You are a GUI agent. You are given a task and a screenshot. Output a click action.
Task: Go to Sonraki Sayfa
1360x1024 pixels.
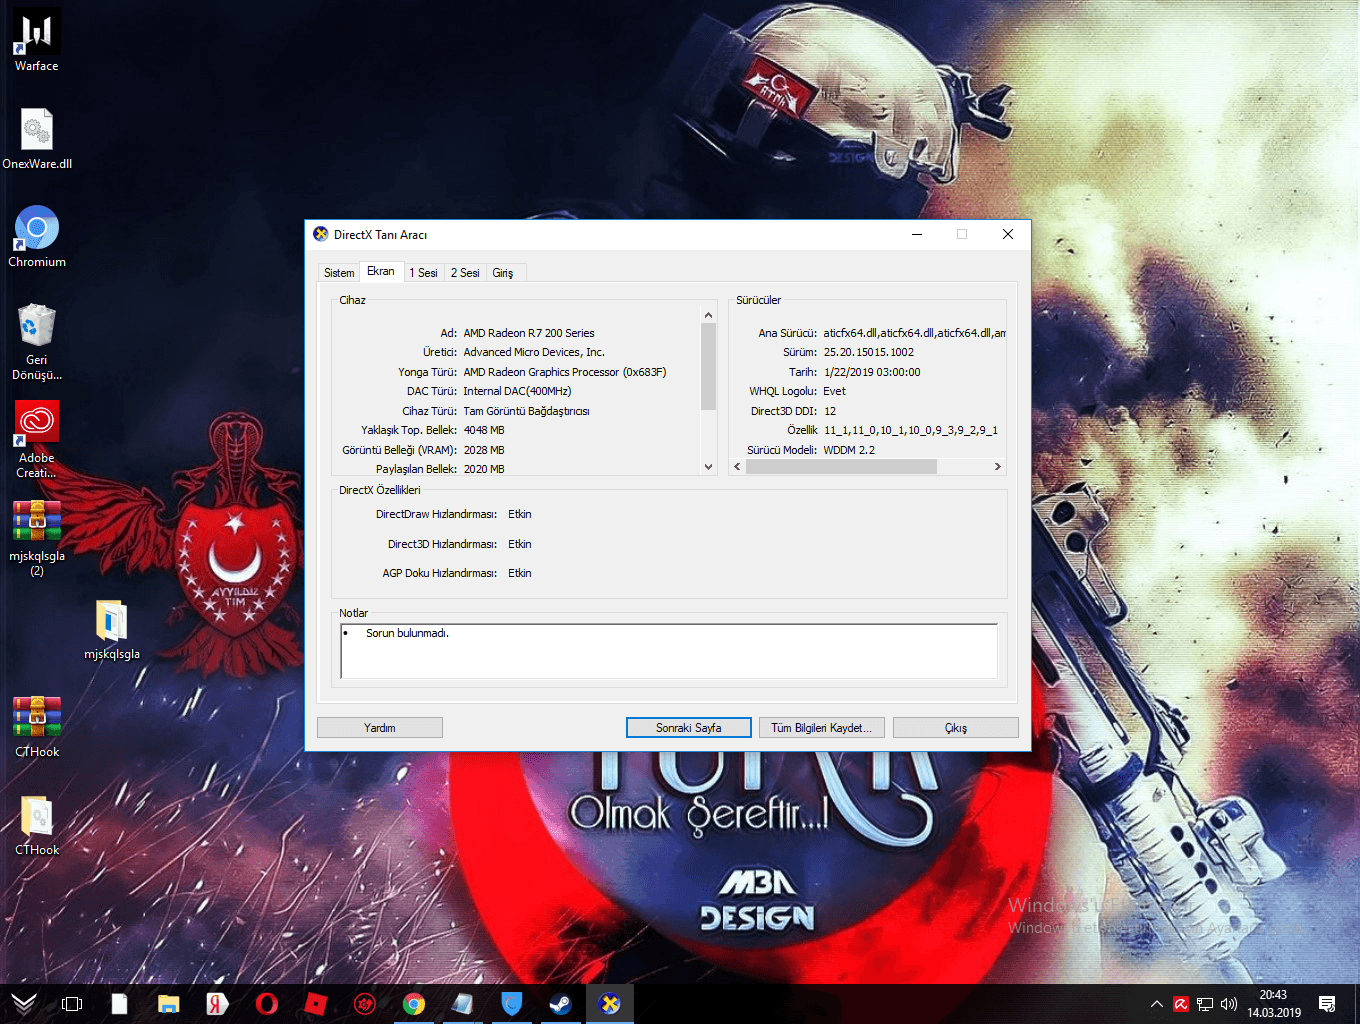(x=689, y=728)
